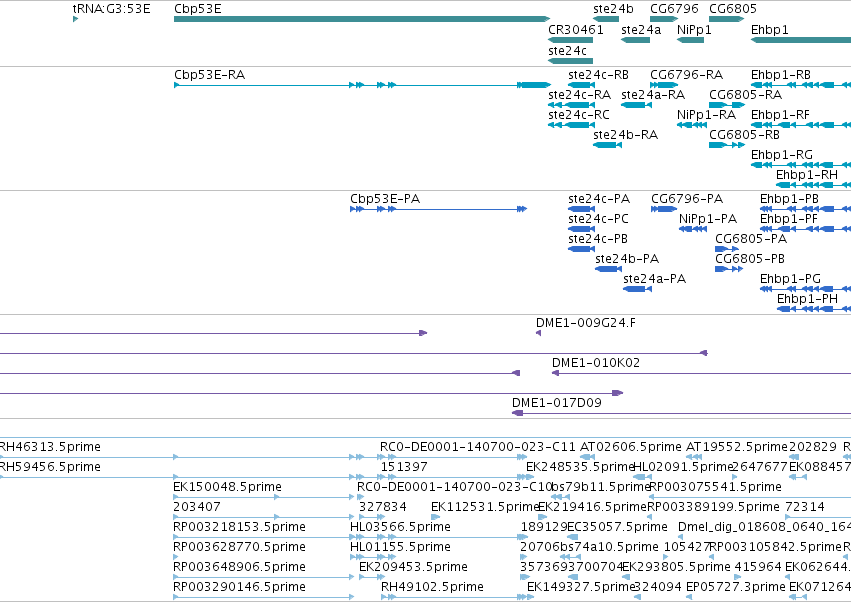Select the Cbp53E gene bar

pyautogui.click(x=362, y=19)
